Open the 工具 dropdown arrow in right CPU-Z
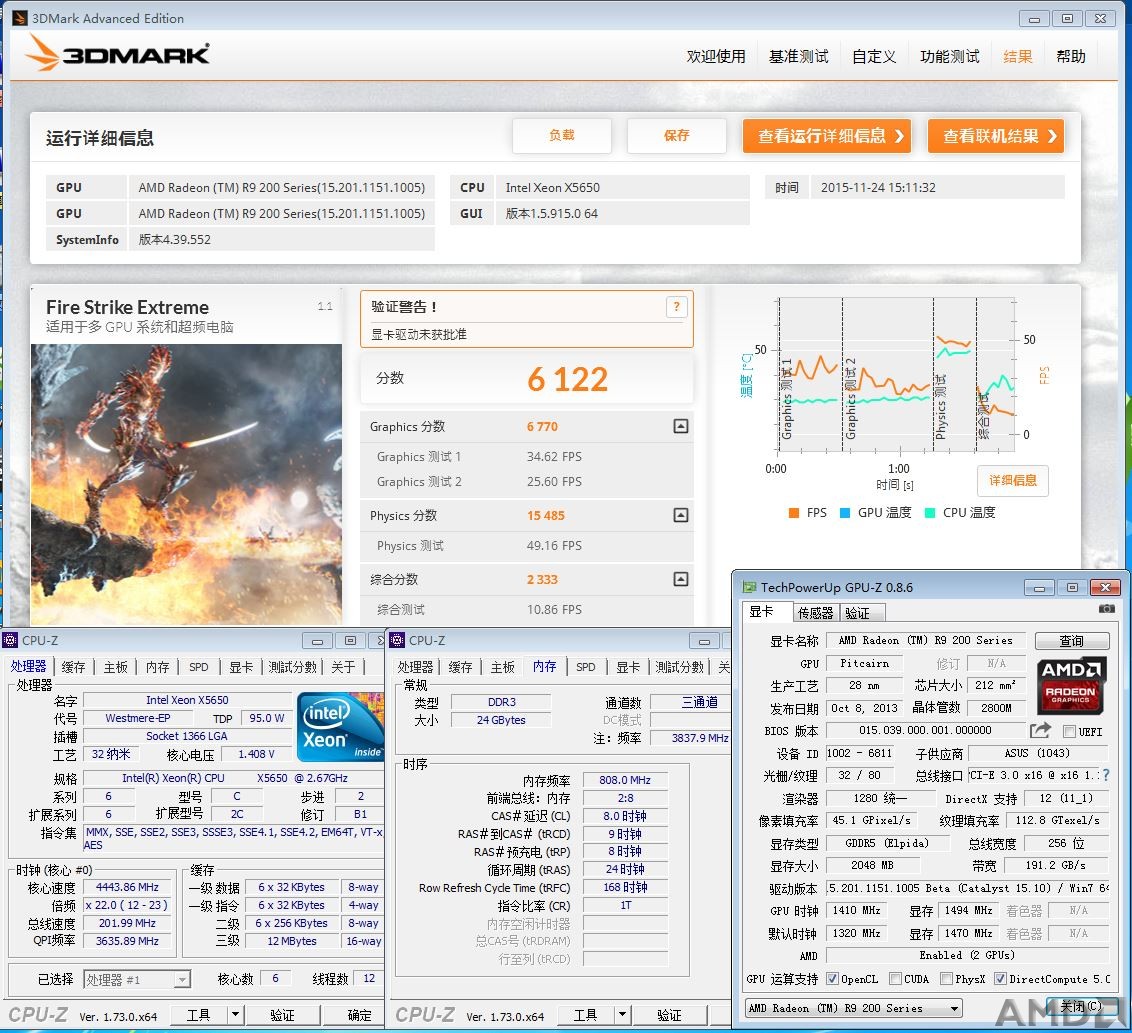 (622, 1015)
